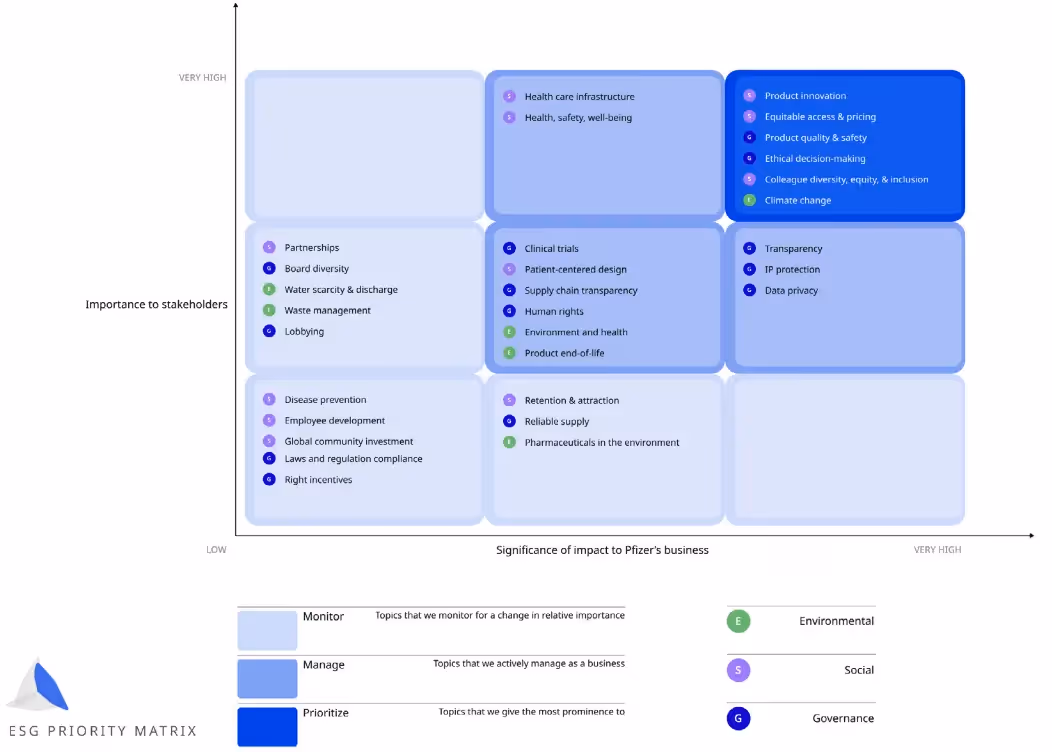
Task: Click the Monitor light blue legend swatch
Action: tap(267, 630)
